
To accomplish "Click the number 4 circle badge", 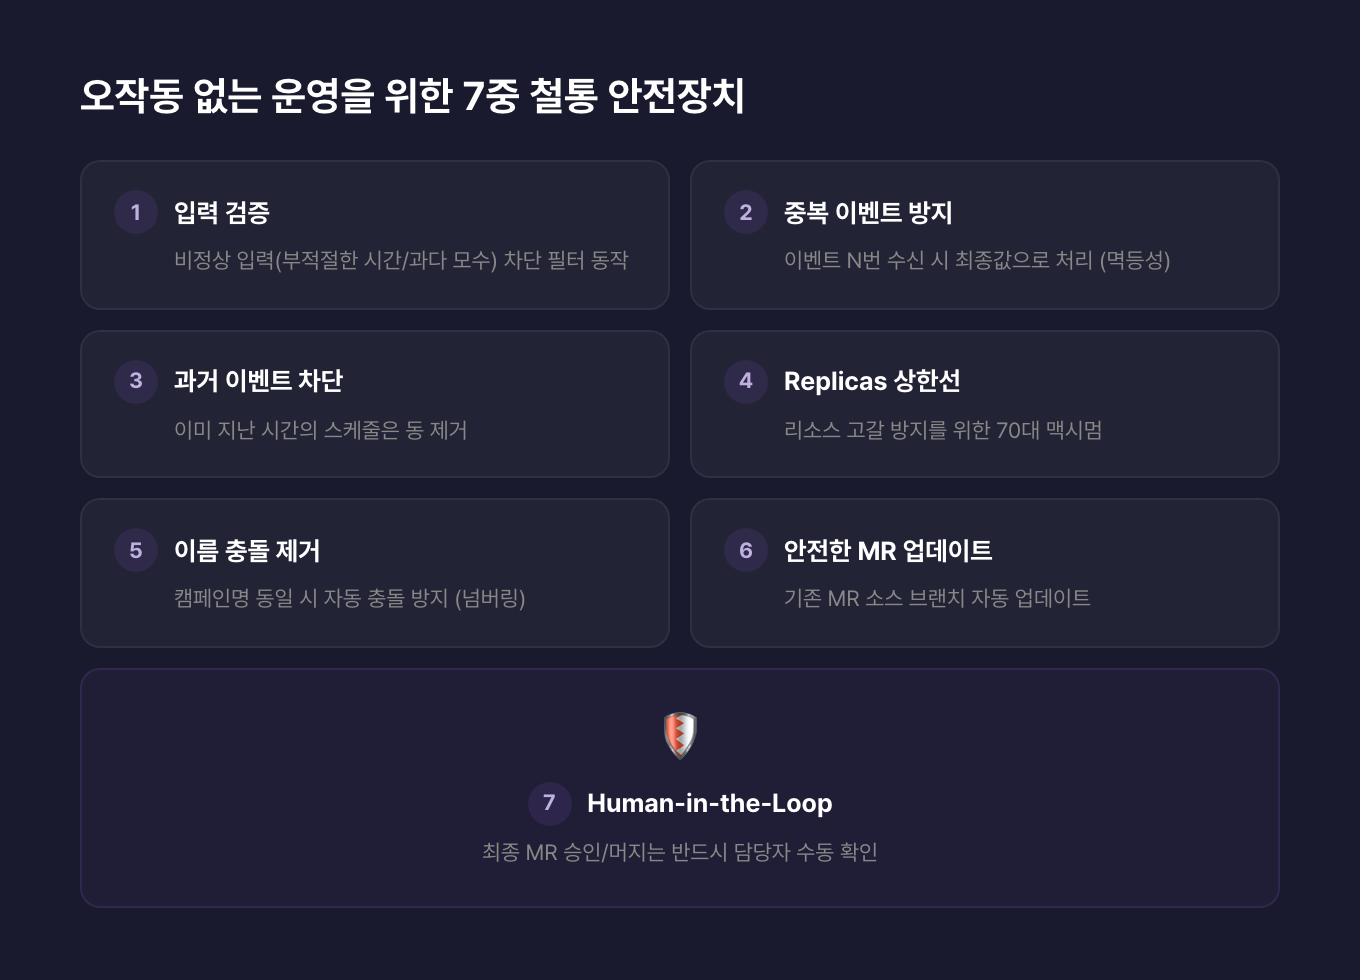I will coord(746,381).
